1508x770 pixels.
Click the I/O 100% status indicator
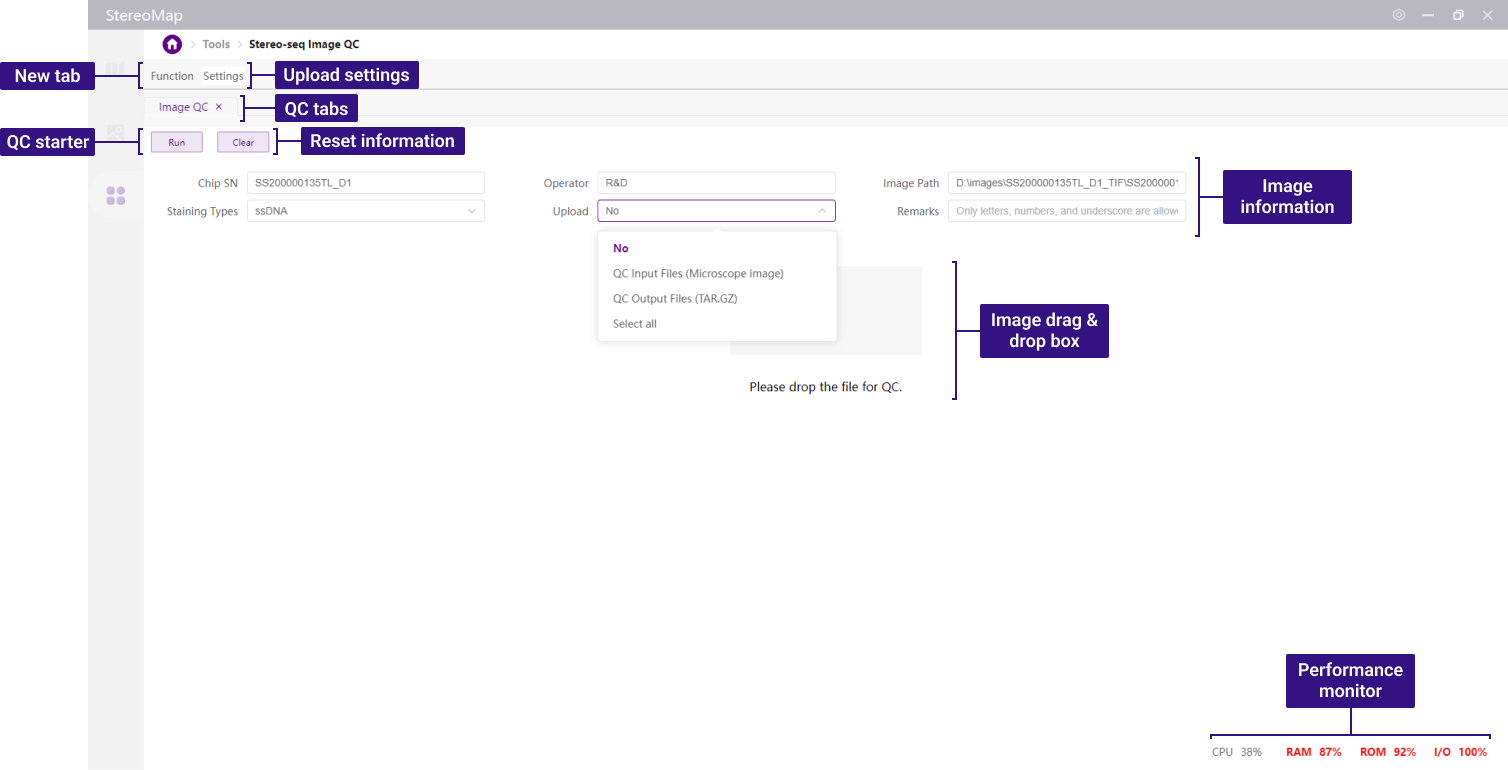pyautogui.click(x=1461, y=752)
